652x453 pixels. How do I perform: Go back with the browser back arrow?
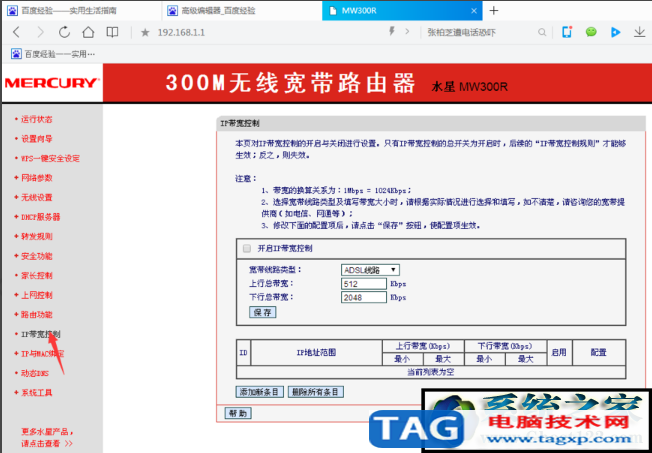point(16,32)
